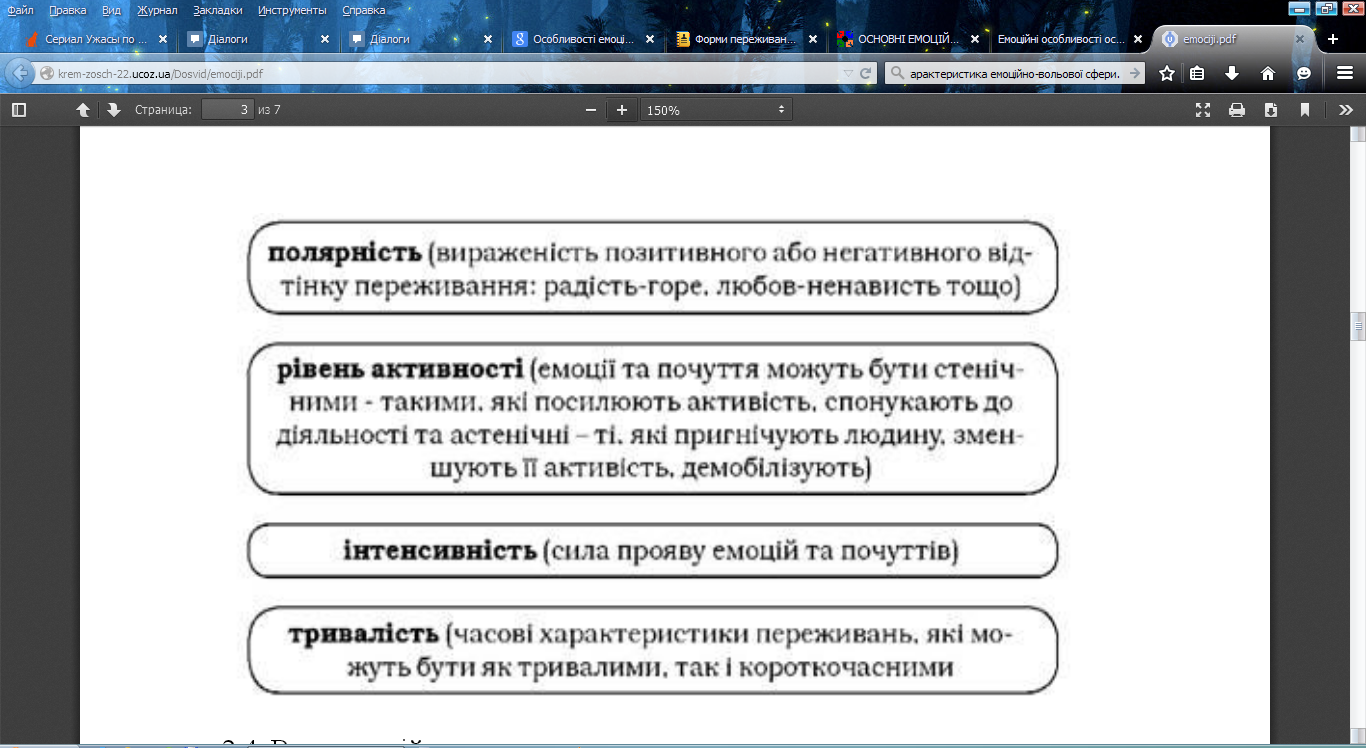Click the bold word тривалість
The height and width of the screenshot is (748, 1366).
[364, 634]
